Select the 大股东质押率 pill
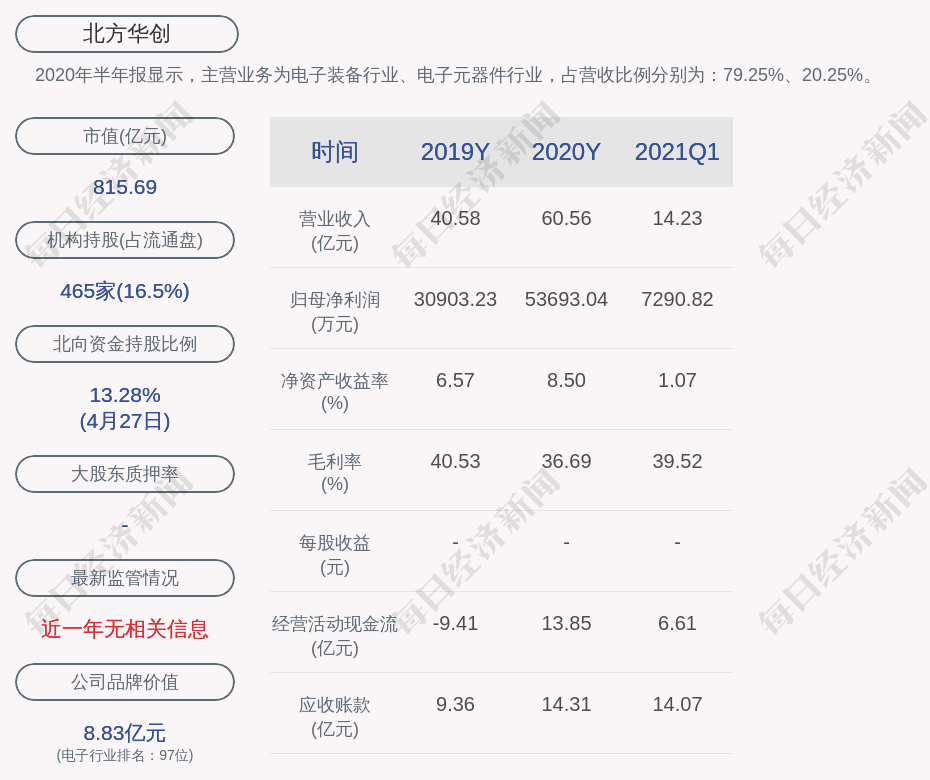Image resolution: width=930 pixels, height=780 pixels. (125, 474)
